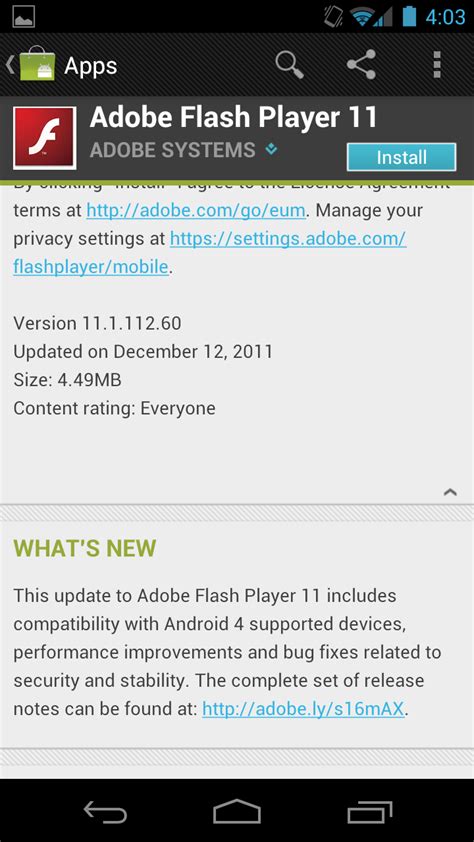Tap the ADOBE SYSTEMS developer name
Image resolution: width=474 pixels, height=842 pixels.
[x=172, y=150]
